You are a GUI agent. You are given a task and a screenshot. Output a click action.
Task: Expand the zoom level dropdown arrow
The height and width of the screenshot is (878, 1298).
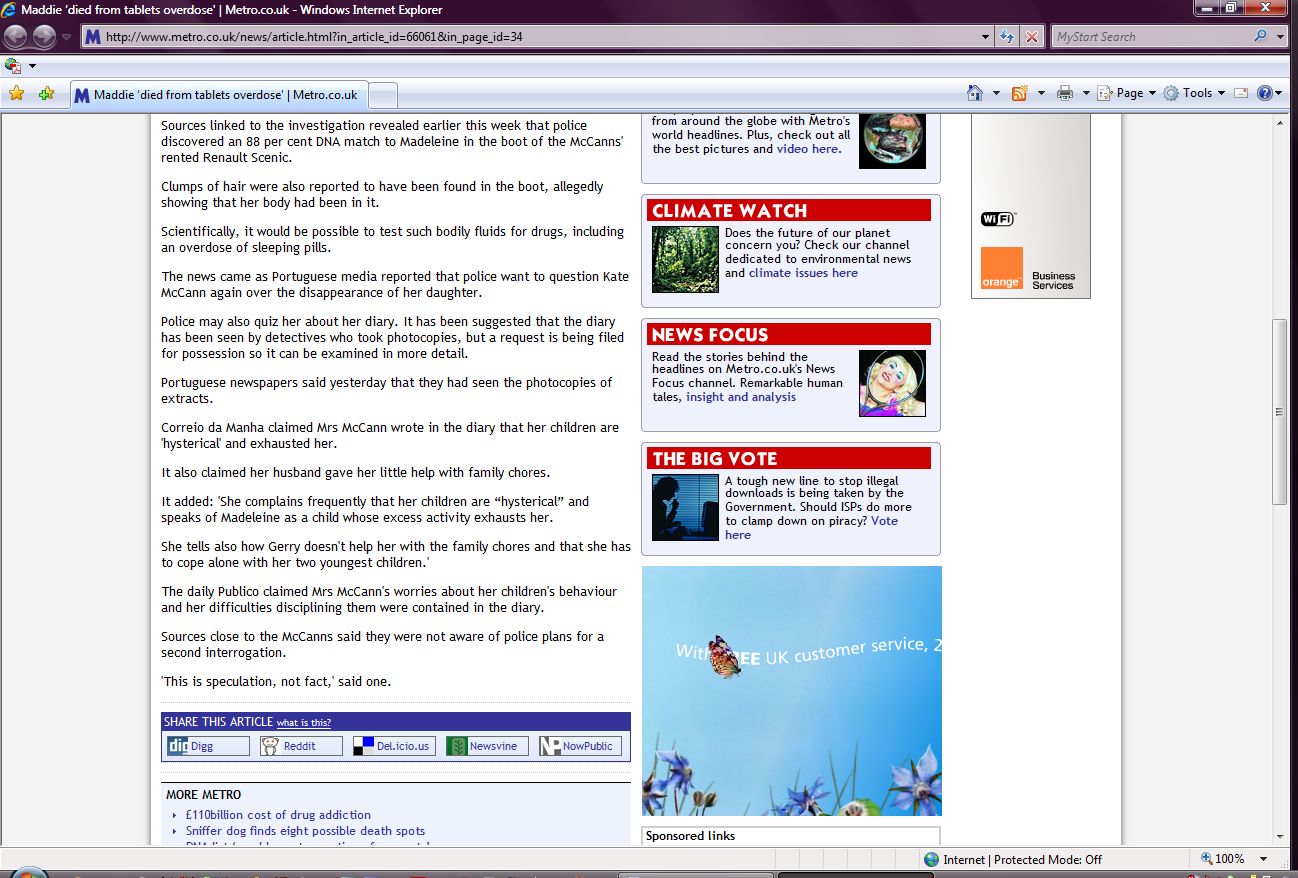[1263, 859]
